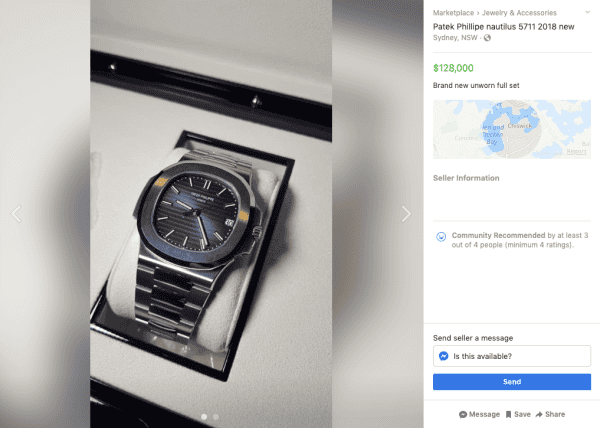This screenshot has width=600, height=428.
Task: Go to the Jewelry & Accessories category
Action: click(x=519, y=13)
